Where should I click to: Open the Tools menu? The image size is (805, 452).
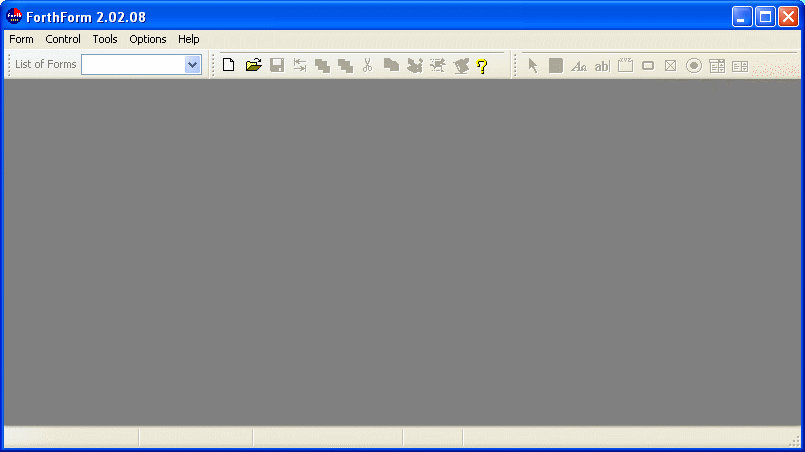coord(105,39)
